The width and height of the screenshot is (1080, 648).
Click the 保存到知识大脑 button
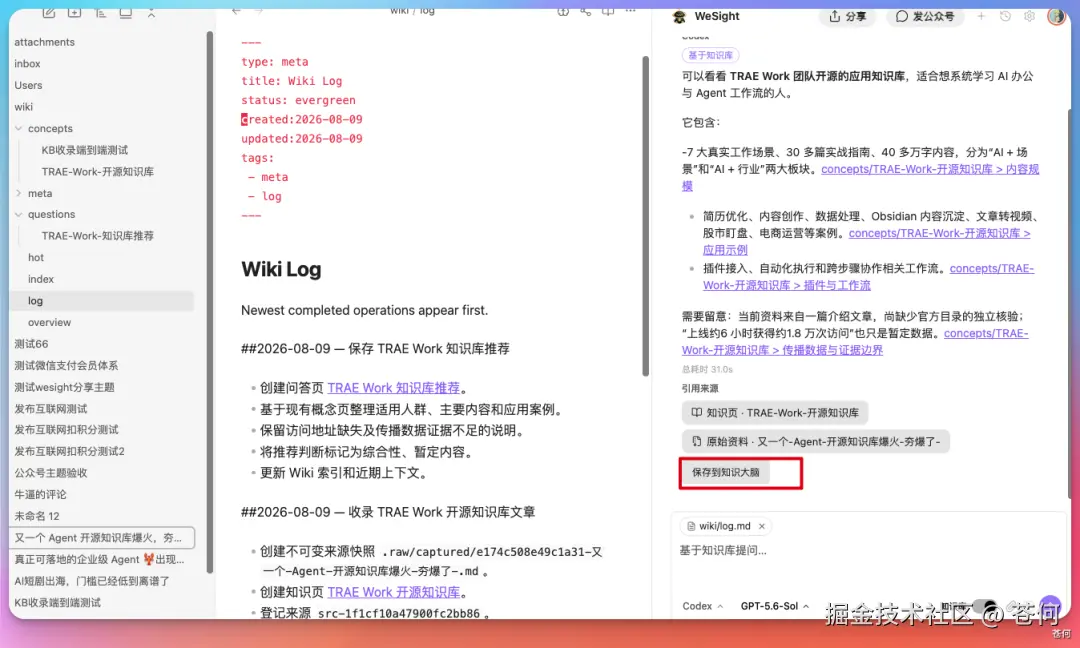click(725, 472)
